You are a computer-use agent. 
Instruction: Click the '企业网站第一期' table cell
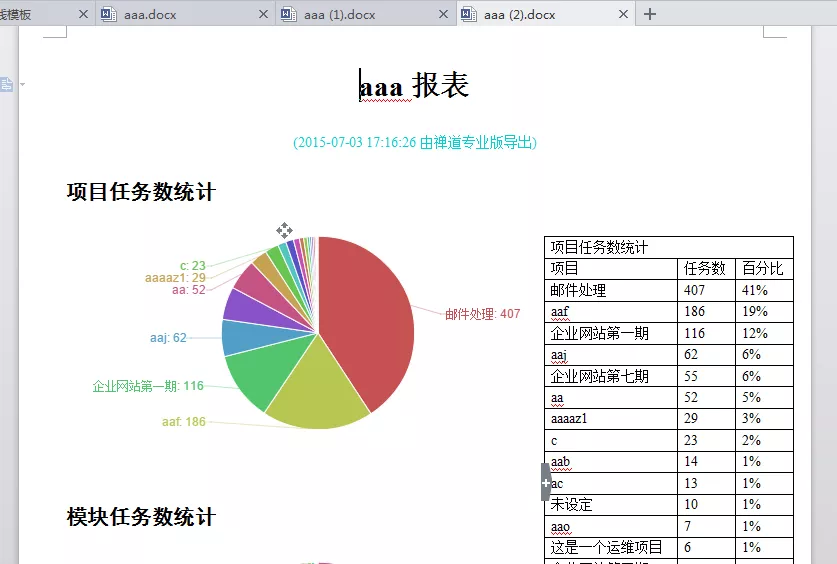coord(611,333)
